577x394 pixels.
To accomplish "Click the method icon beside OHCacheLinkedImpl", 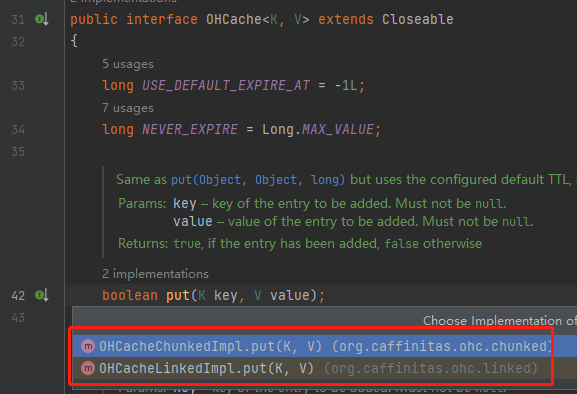I will pyautogui.click(x=88, y=368).
